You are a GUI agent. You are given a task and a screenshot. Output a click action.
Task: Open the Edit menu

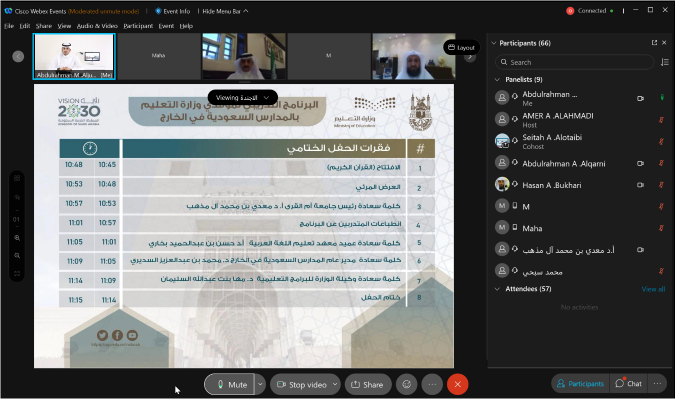pyautogui.click(x=25, y=26)
